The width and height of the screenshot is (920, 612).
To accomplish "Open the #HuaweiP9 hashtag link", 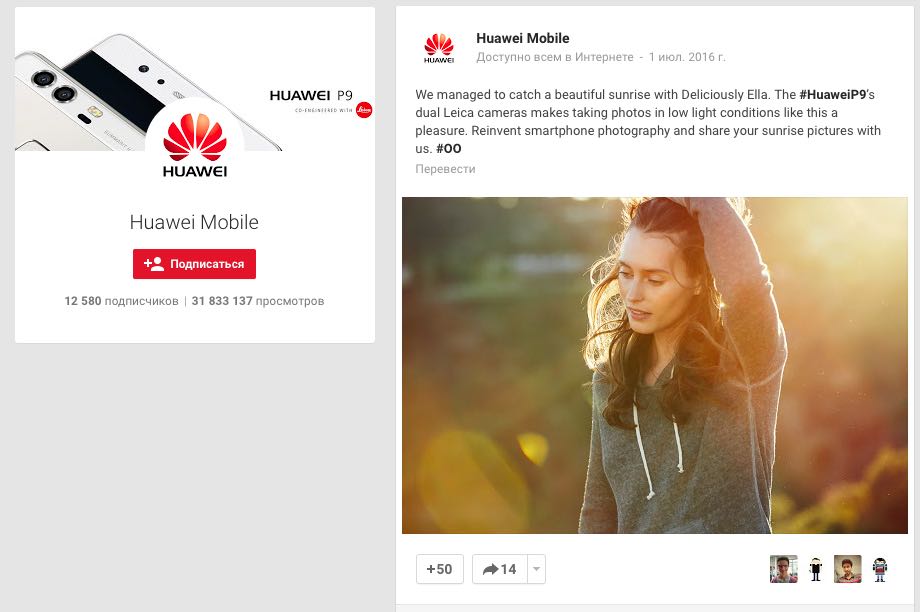I will click(833, 94).
